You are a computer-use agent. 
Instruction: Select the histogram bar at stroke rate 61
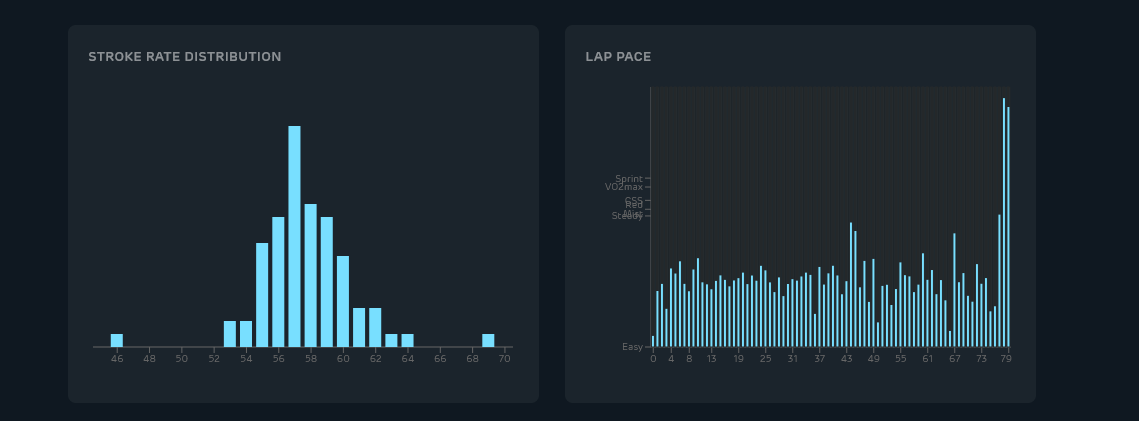pyautogui.click(x=359, y=327)
